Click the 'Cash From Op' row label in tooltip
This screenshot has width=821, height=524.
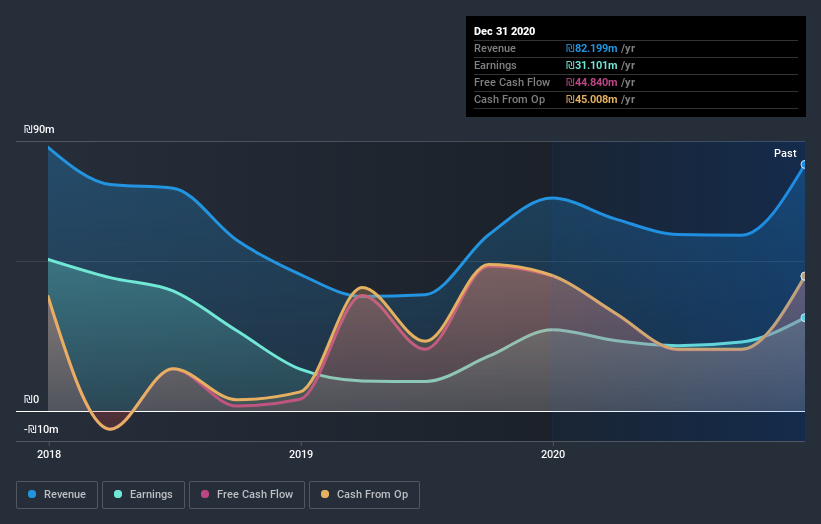(509, 99)
